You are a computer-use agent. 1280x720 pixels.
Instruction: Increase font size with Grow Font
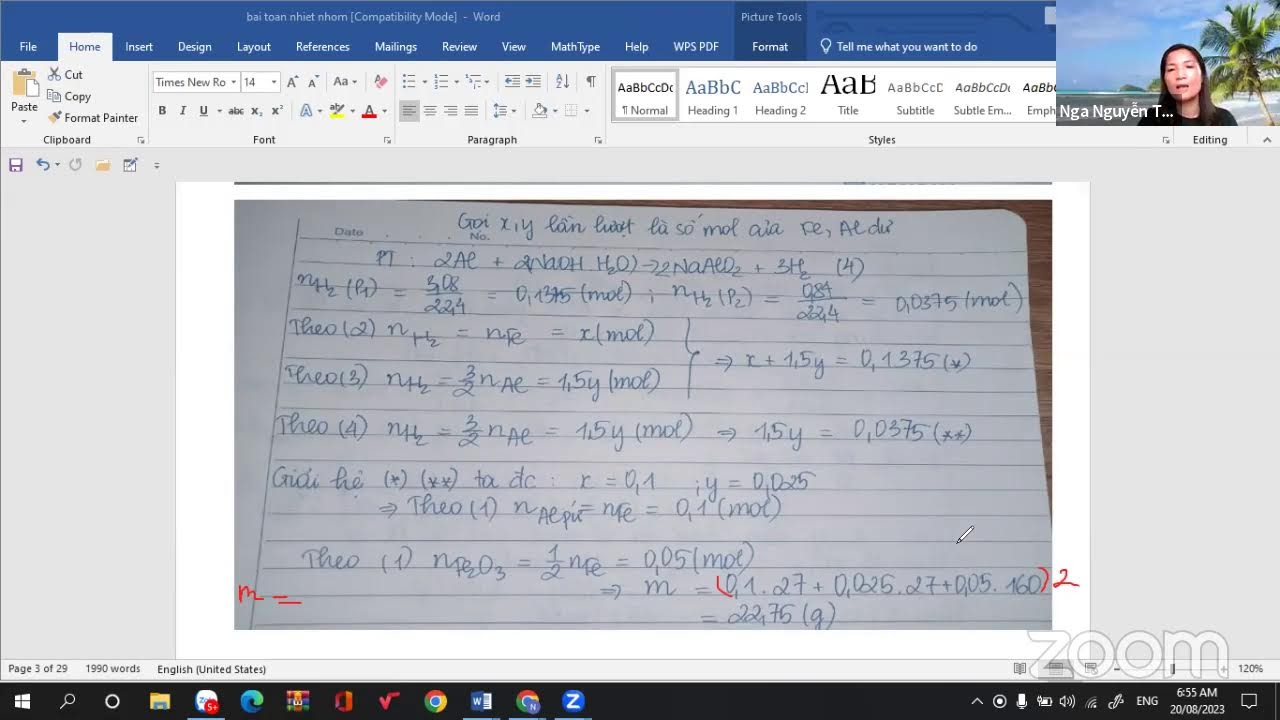(292, 82)
